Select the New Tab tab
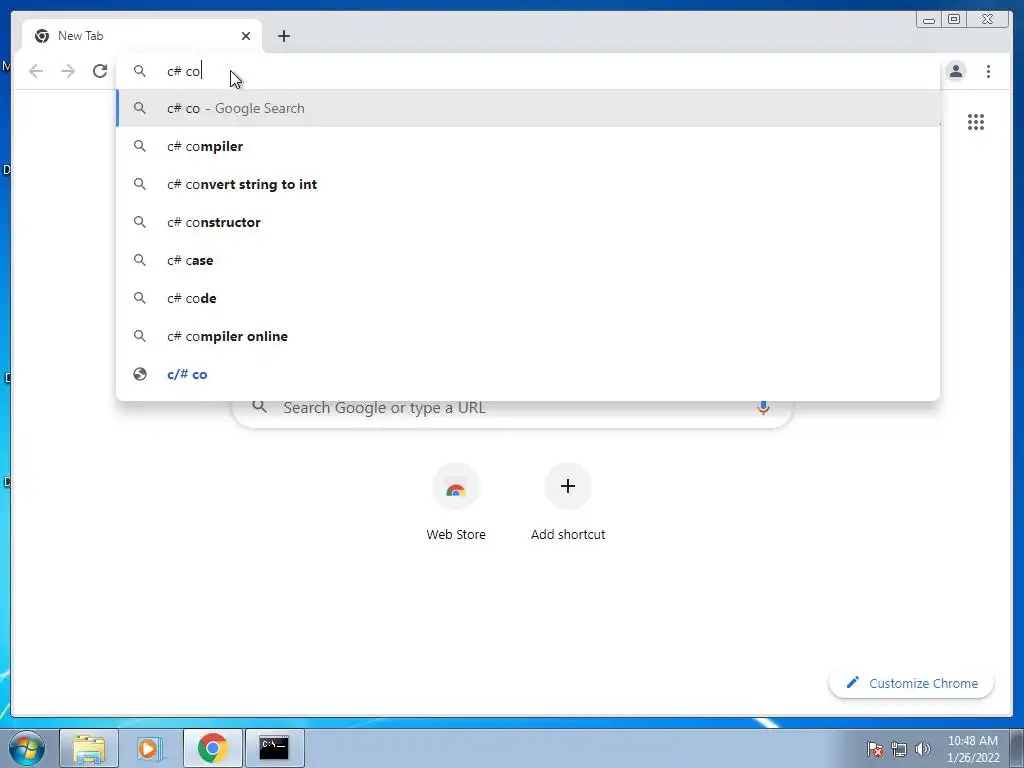1024x768 pixels. pos(142,36)
